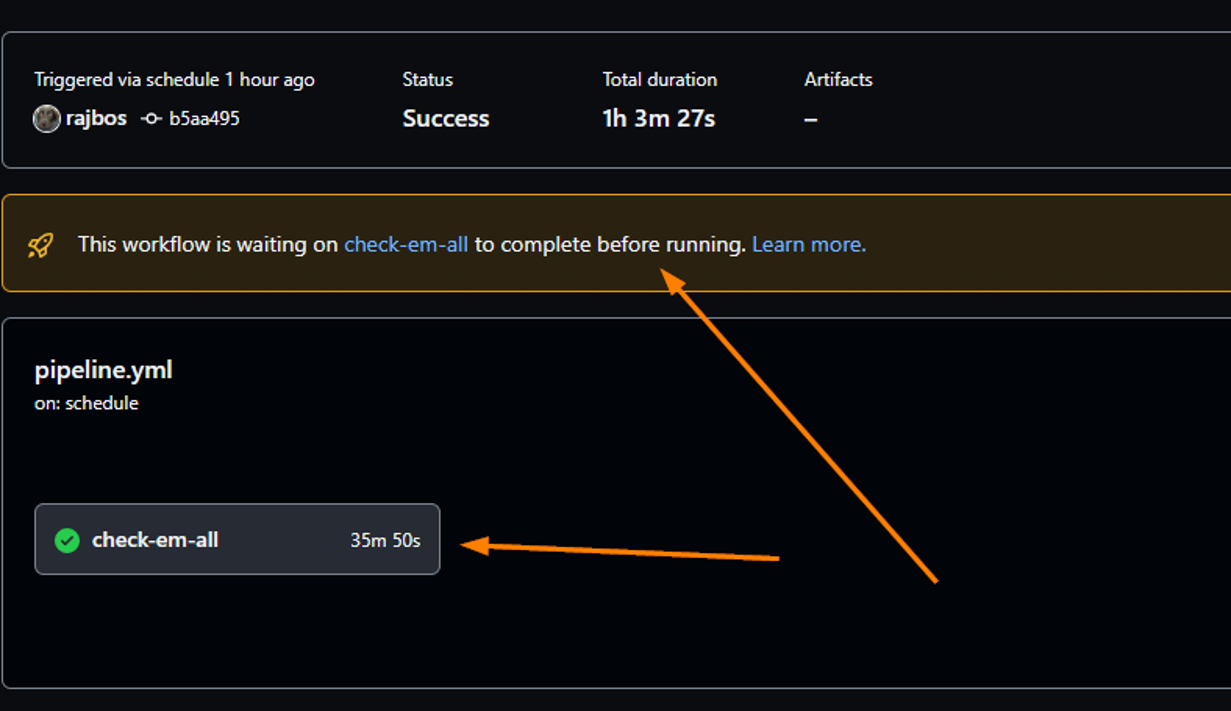Image resolution: width=1231 pixels, height=711 pixels.
Task: Click the rocket icon in the warning banner
Action: [x=41, y=243]
